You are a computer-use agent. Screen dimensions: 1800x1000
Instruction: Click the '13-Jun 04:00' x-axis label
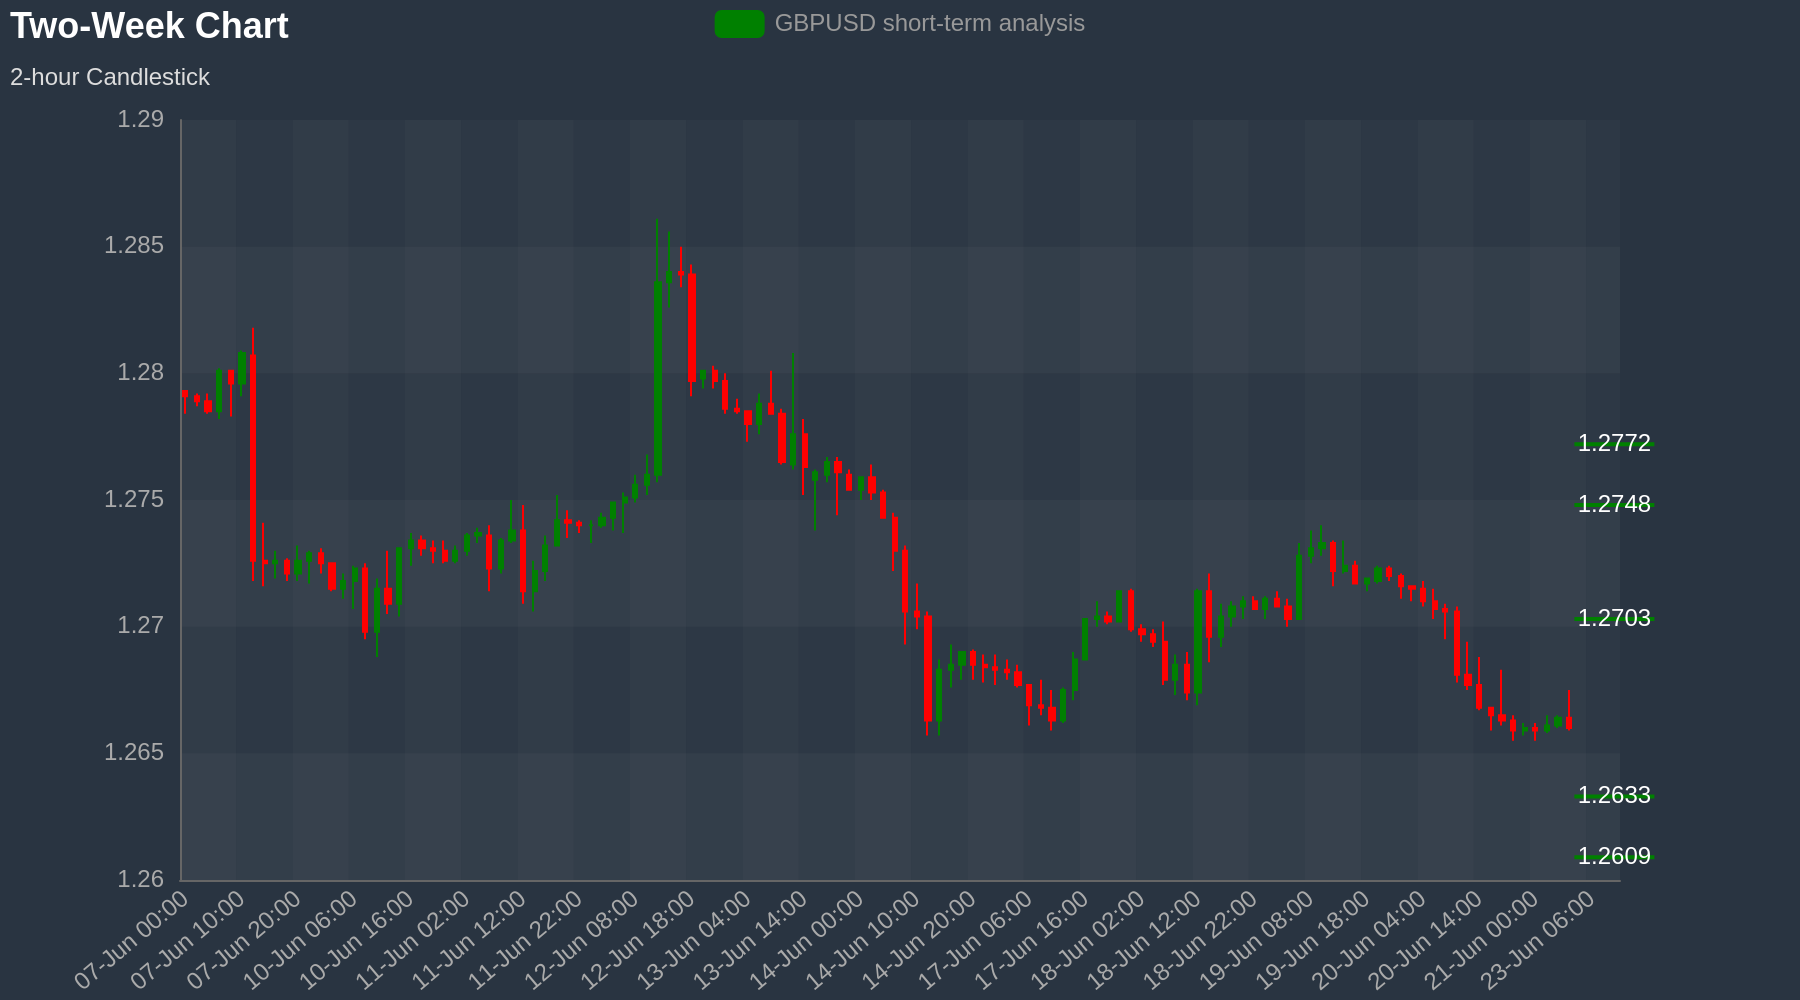[x=694, y=940]
